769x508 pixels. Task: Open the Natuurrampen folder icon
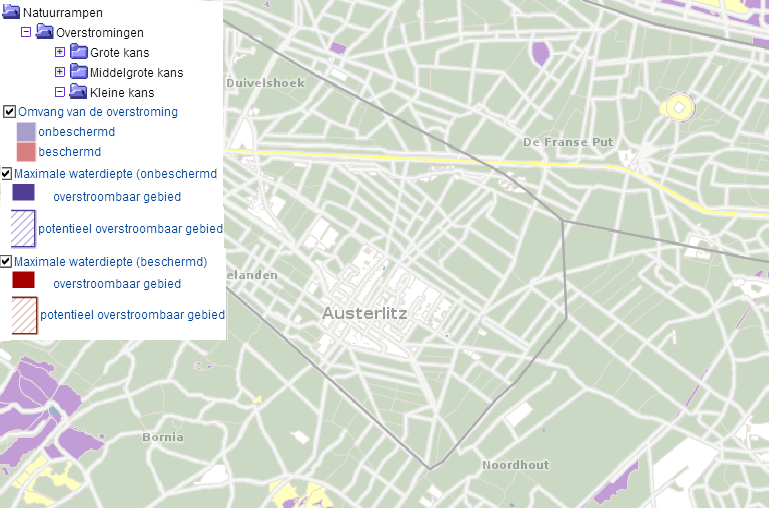(11, 12)
